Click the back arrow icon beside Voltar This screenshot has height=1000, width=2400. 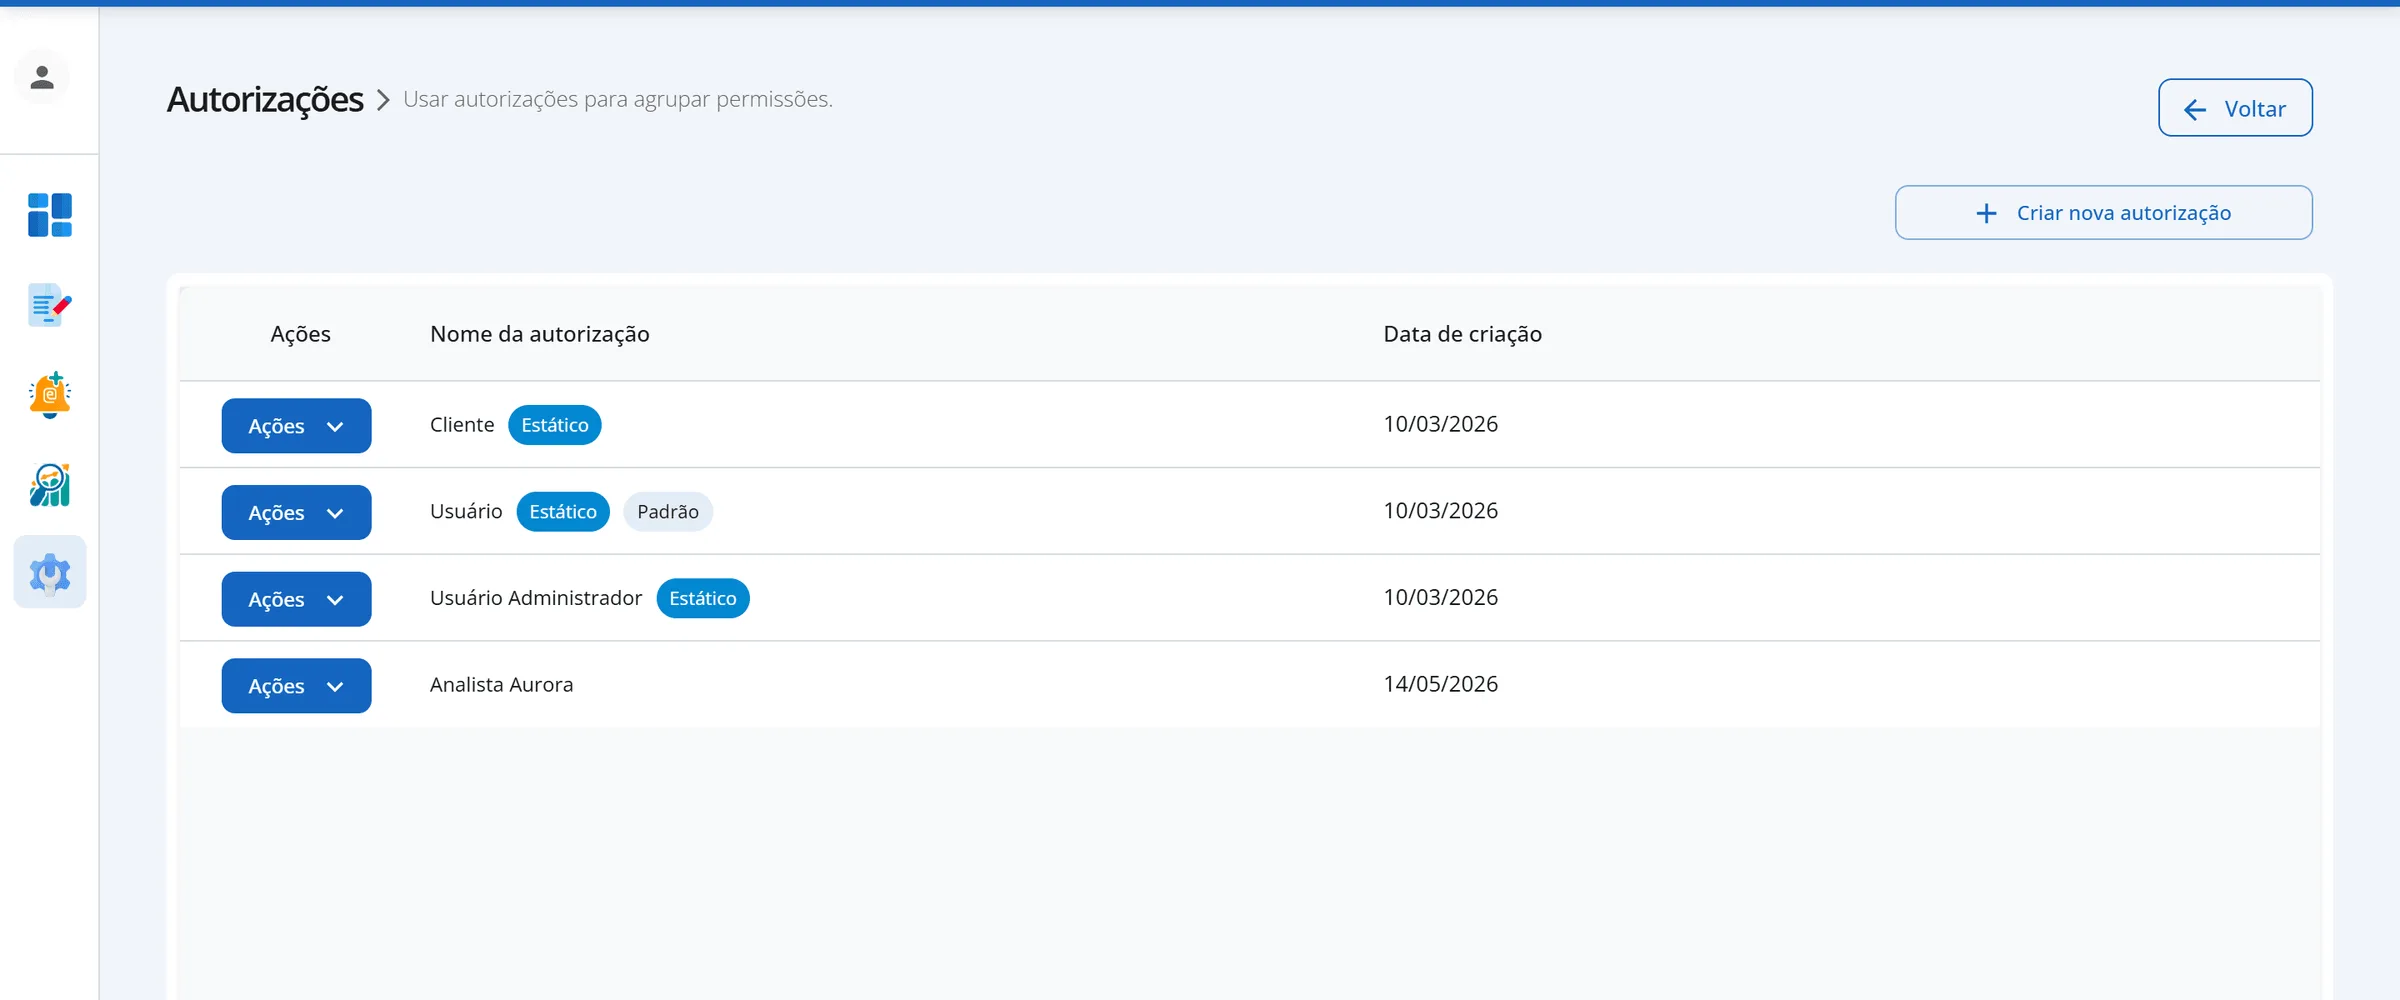pyautogui.click(x=2195, y=109)
